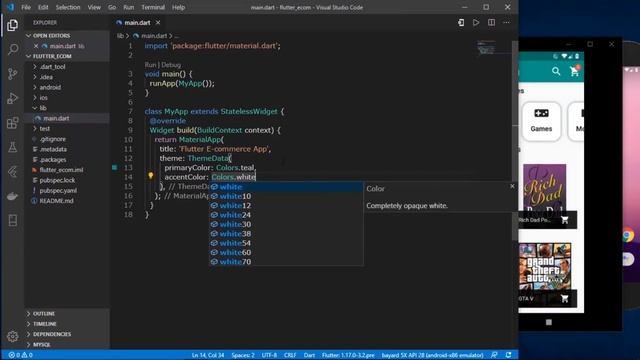
Task: Close main.dart in Open Editors
Action: [x=36, y=46]
